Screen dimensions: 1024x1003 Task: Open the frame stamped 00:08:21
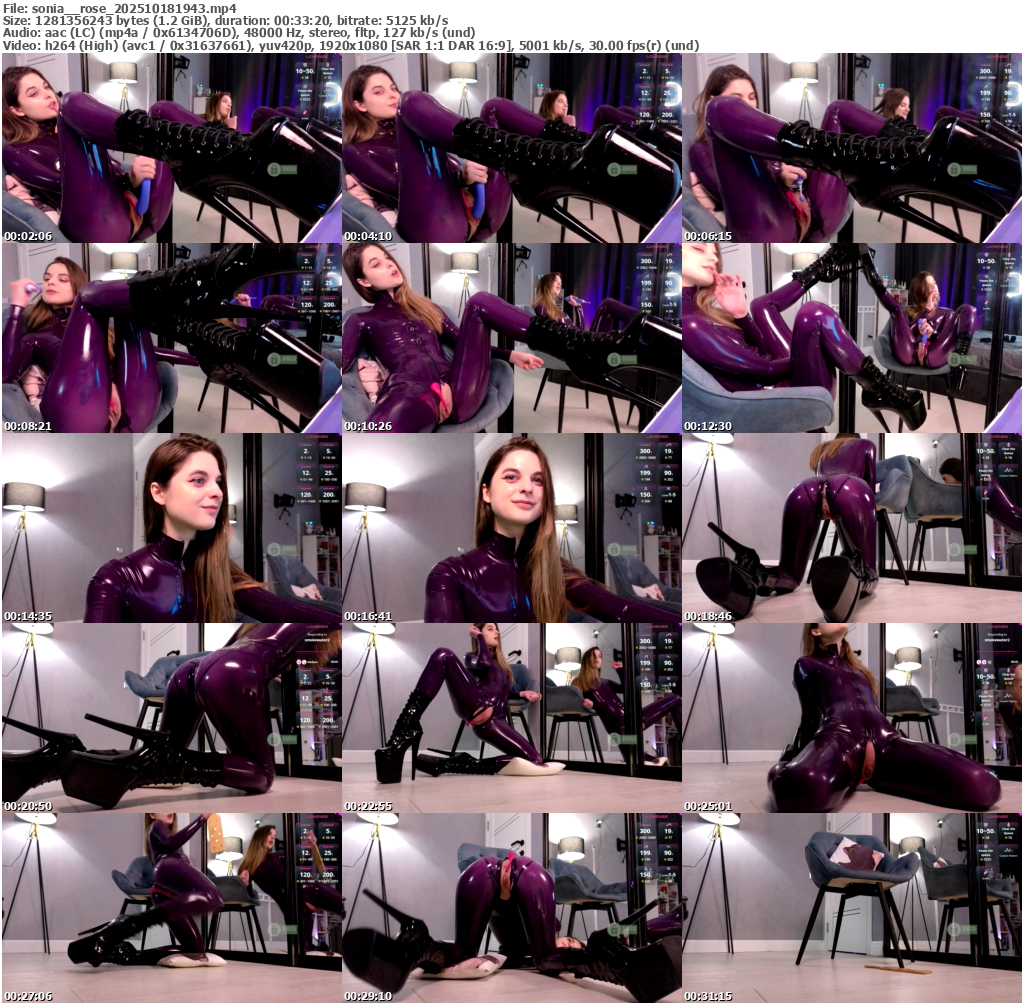pos(171,338)
